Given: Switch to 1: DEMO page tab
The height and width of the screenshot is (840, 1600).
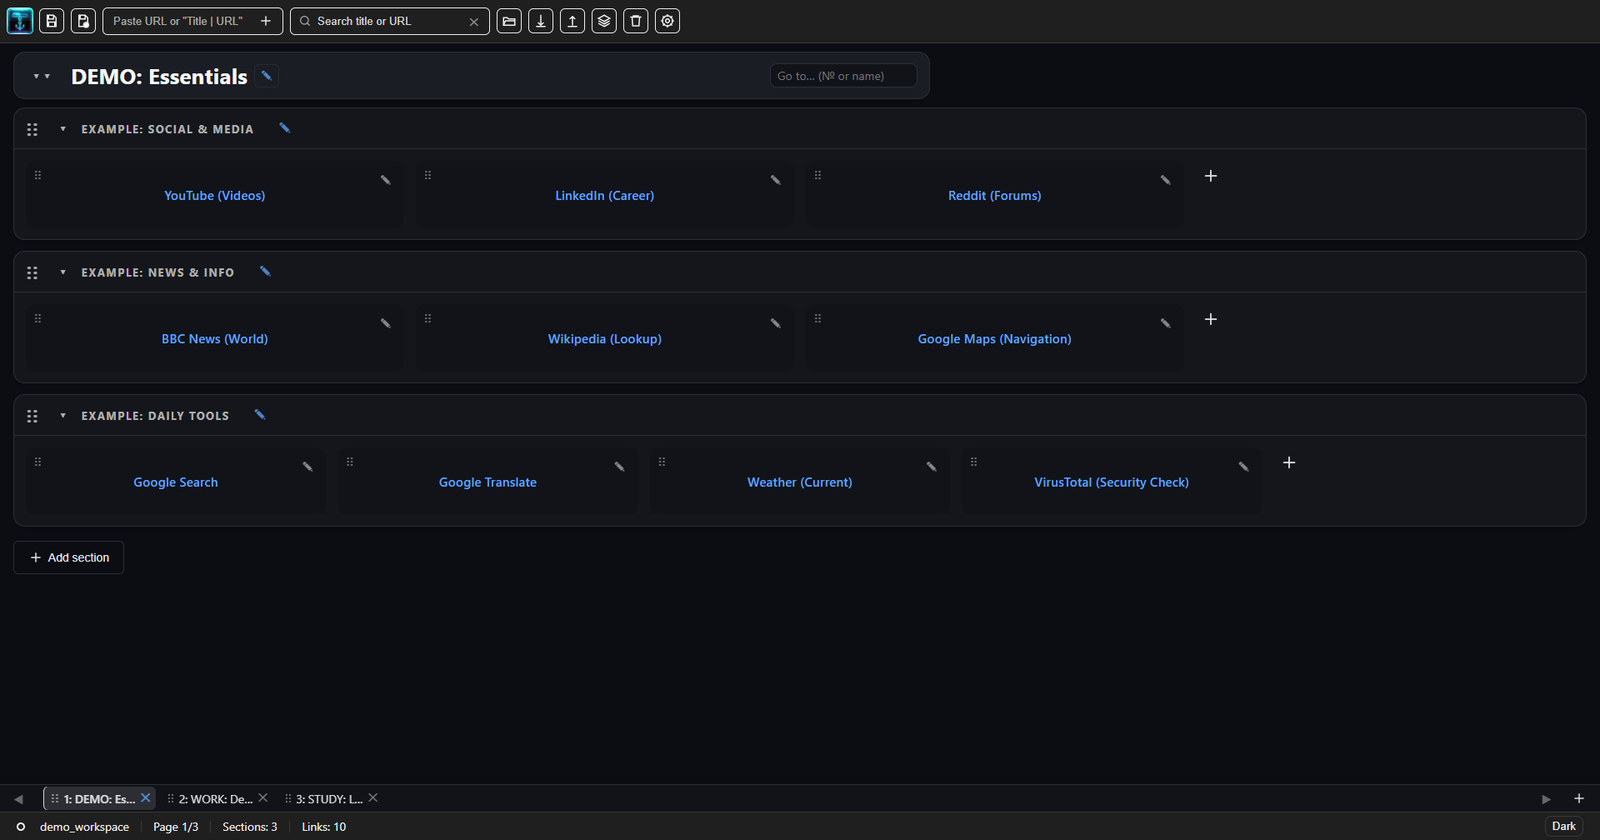Looking at the screenshot, I should 99,799.
